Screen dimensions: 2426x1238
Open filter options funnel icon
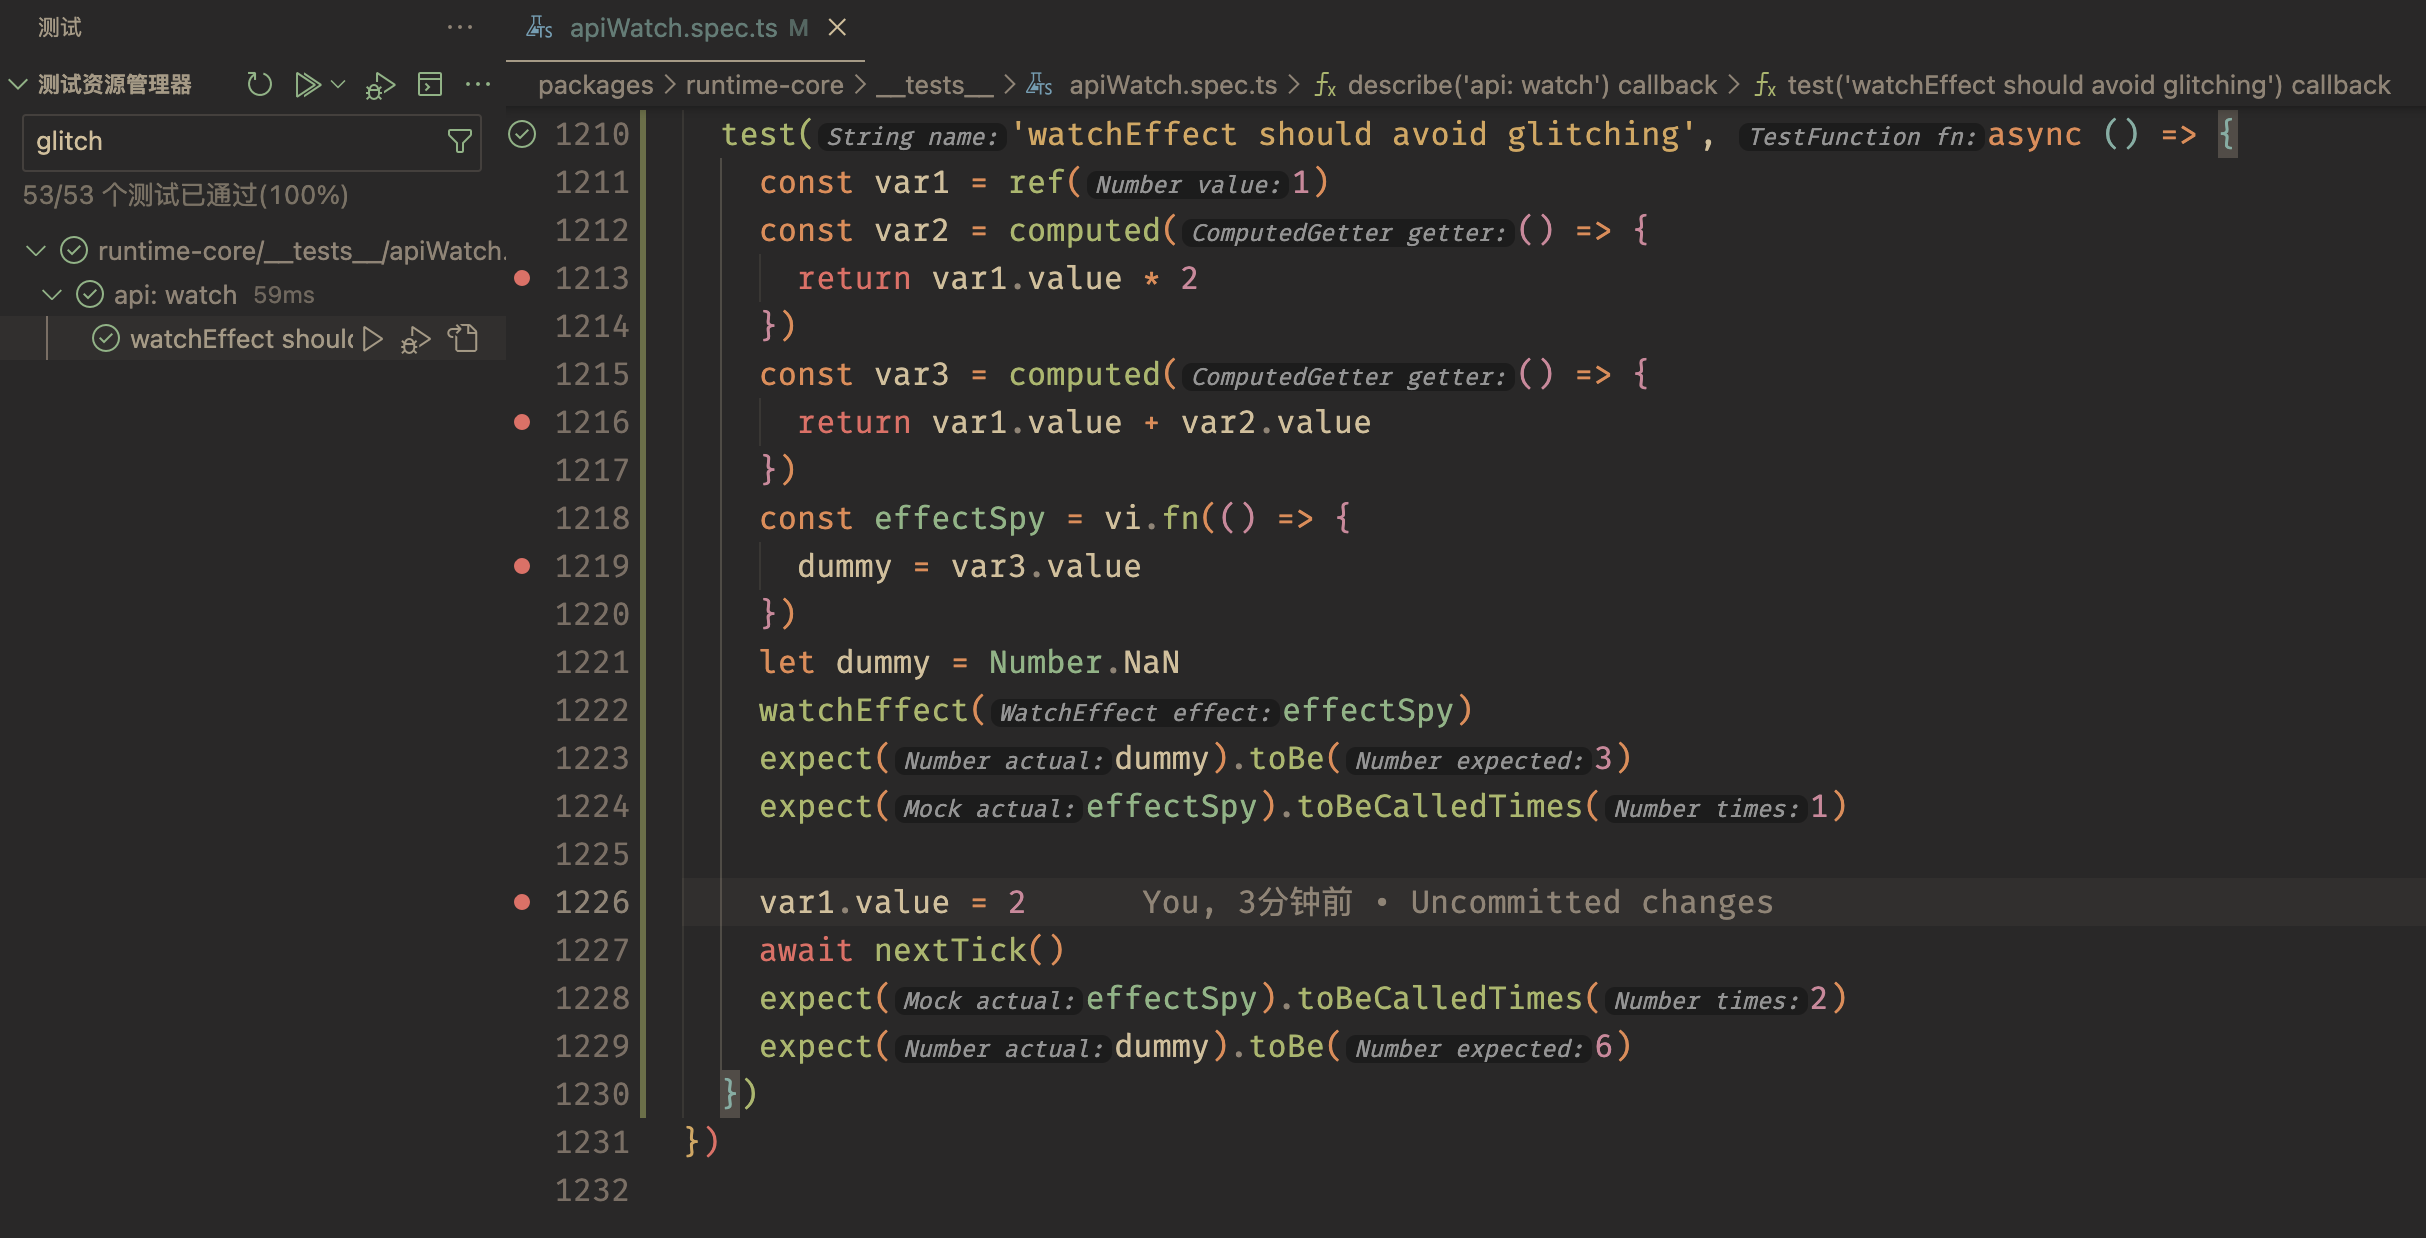pos(459,141)
